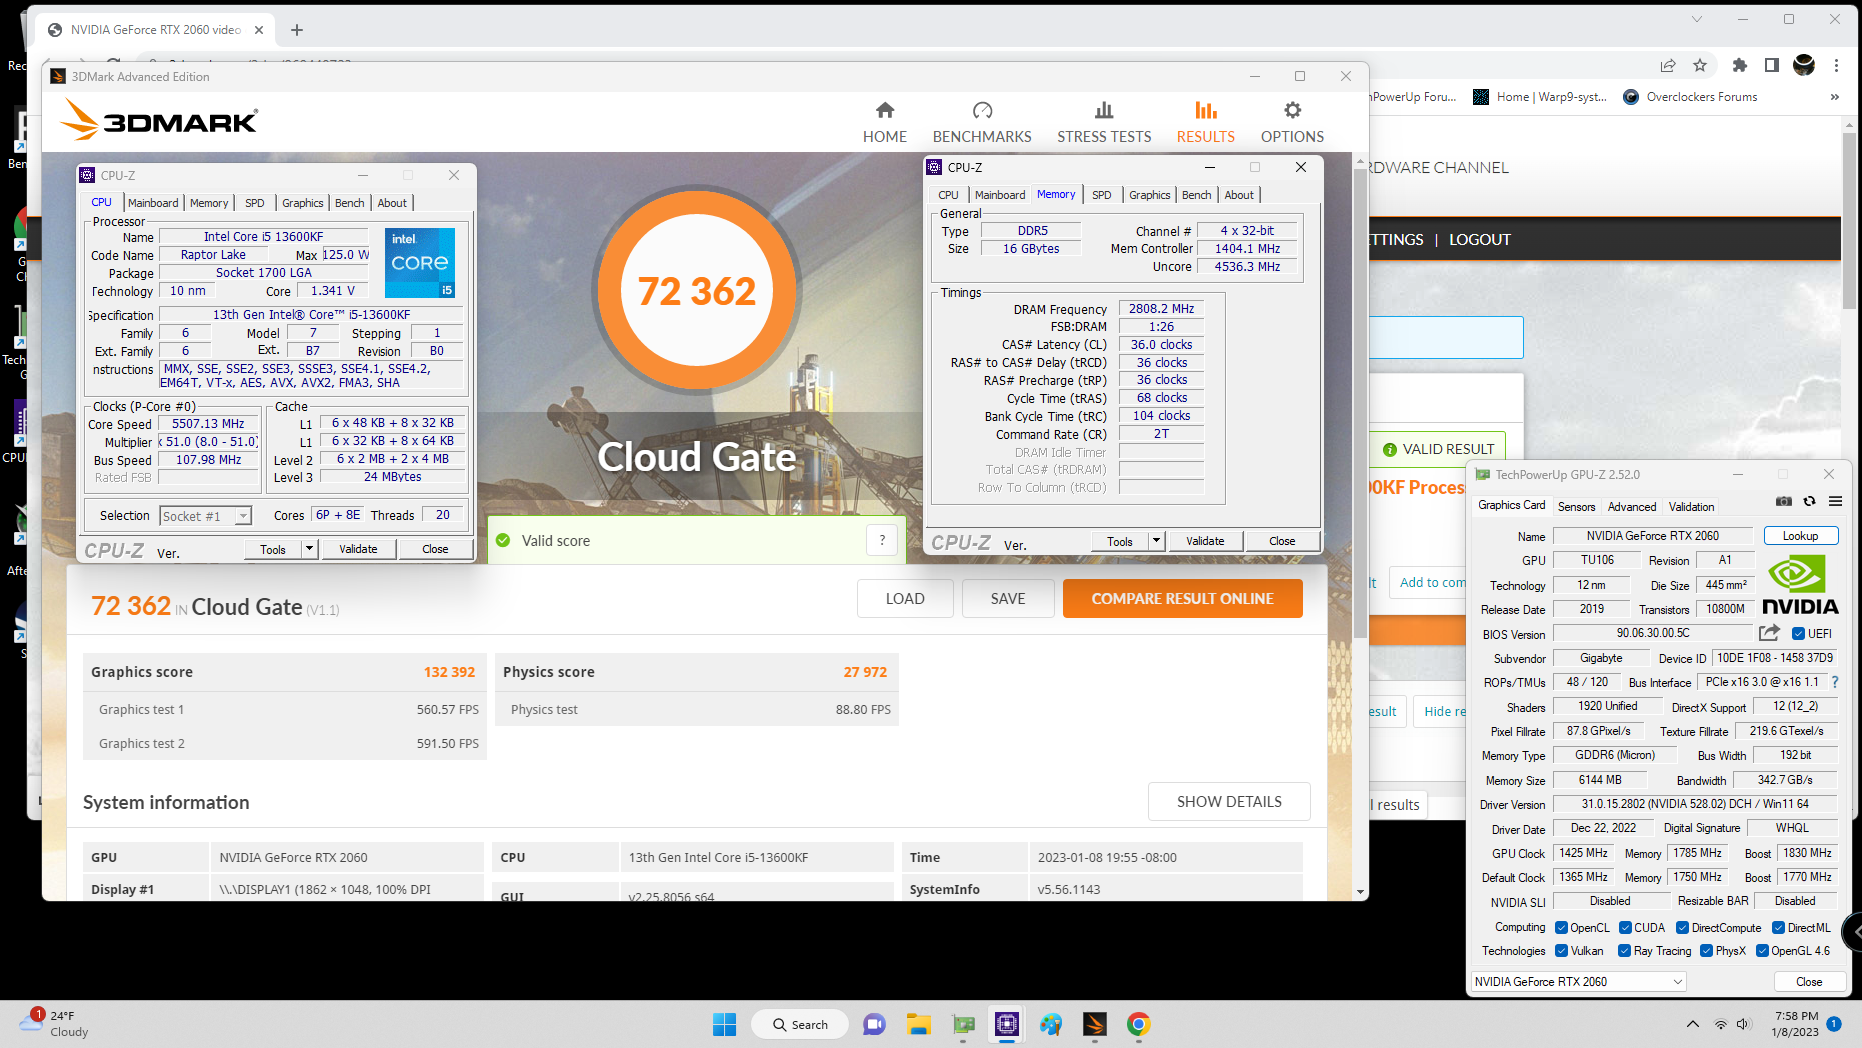
Task: Switch to Mainboard tab in left CPU-Z
Action: point(153,203)
